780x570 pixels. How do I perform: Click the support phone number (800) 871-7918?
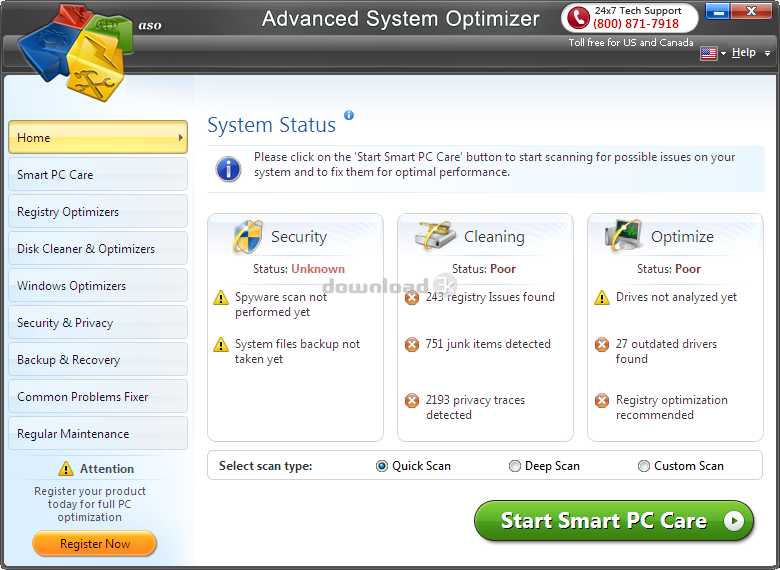[x=636, y=23]
